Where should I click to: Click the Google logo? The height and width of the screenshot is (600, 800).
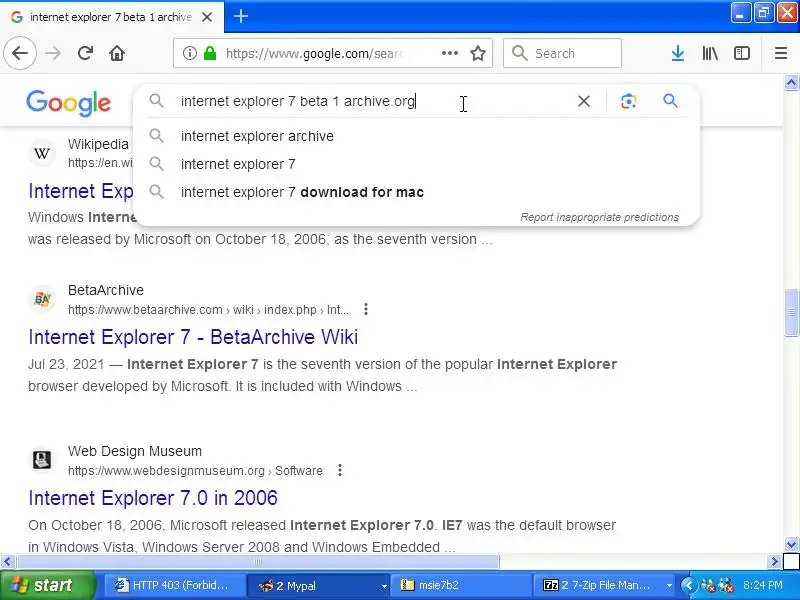point(68,103)
